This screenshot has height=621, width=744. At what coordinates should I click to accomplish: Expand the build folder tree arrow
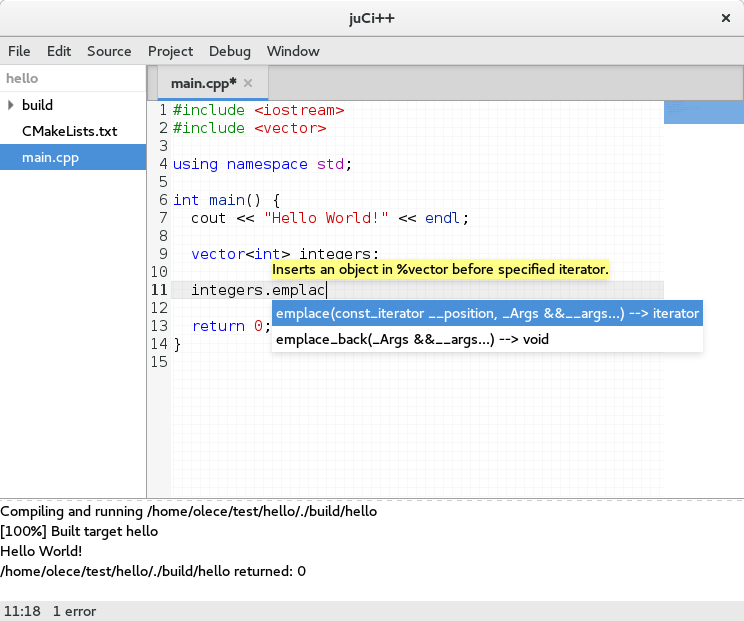11,105
